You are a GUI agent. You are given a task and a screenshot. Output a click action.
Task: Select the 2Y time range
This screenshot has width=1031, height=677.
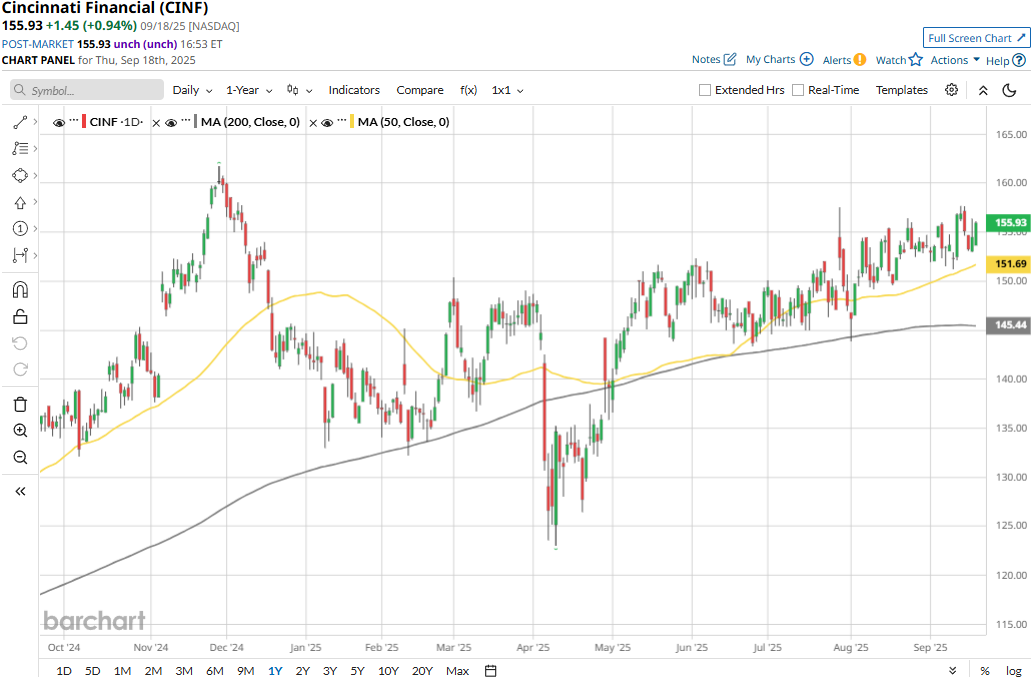[x=302, y=670]
